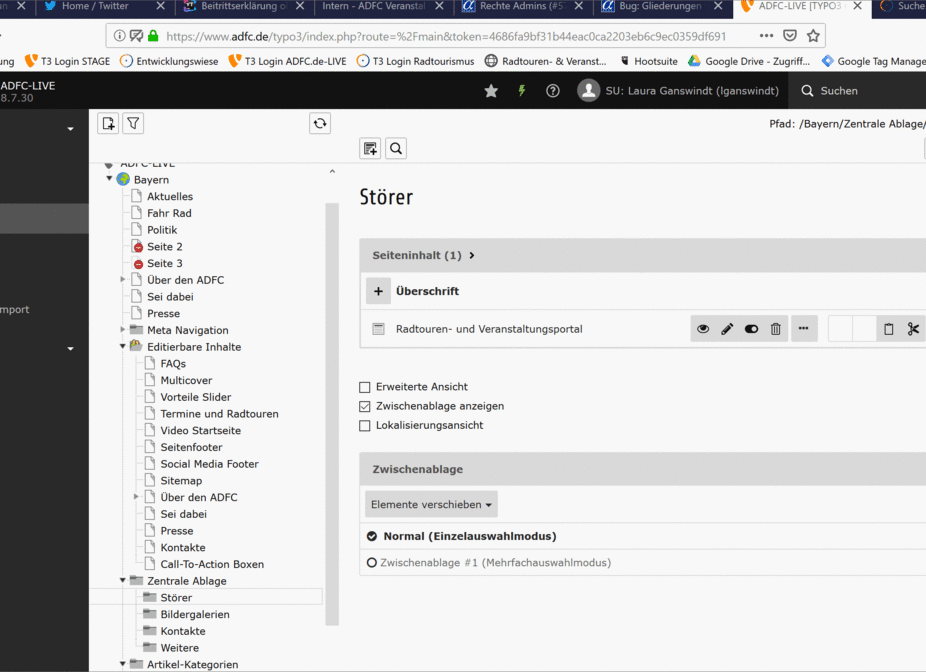Refresh the page tree

320,124
